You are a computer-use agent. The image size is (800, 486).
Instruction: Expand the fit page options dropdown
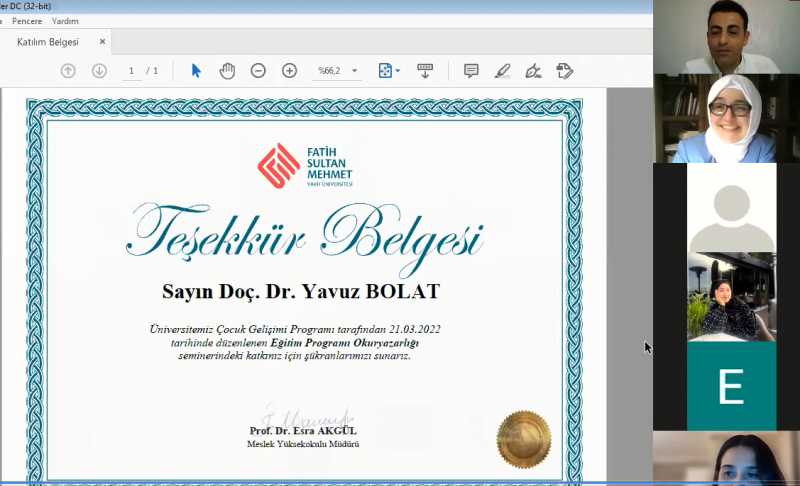(398, 71)
